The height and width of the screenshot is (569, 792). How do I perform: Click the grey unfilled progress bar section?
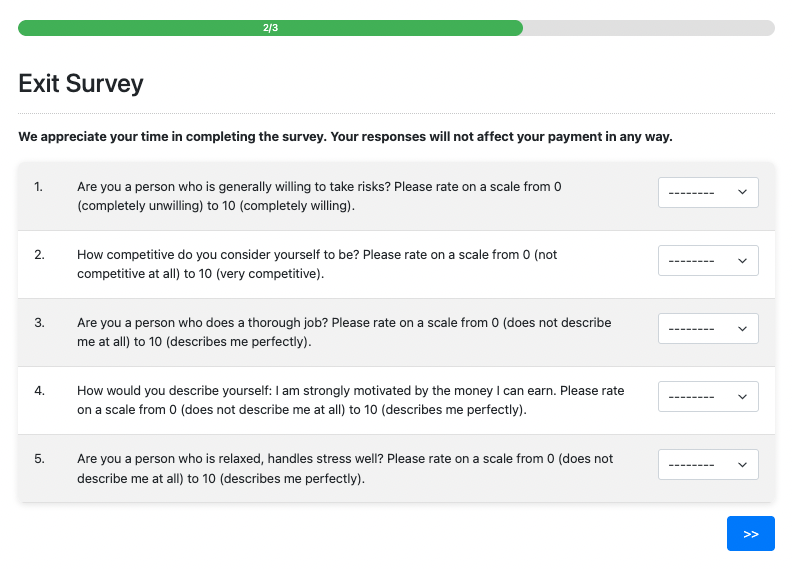[x=648, y=28]
